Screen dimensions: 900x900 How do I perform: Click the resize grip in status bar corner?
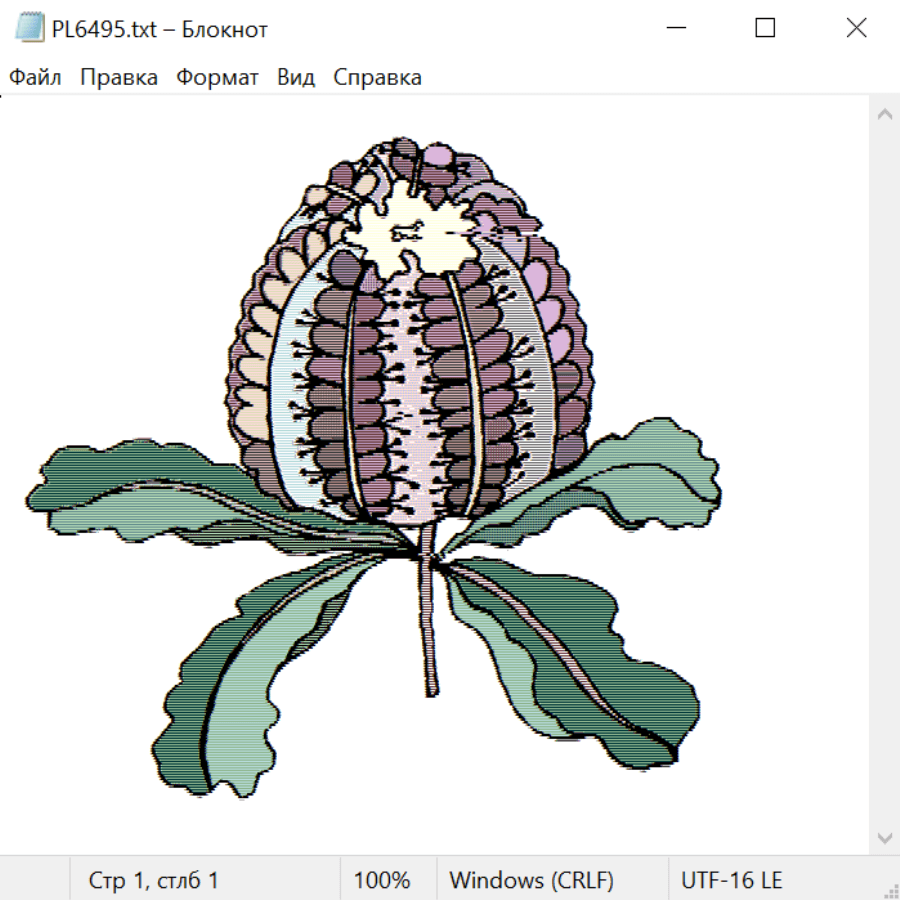[890, 890]
